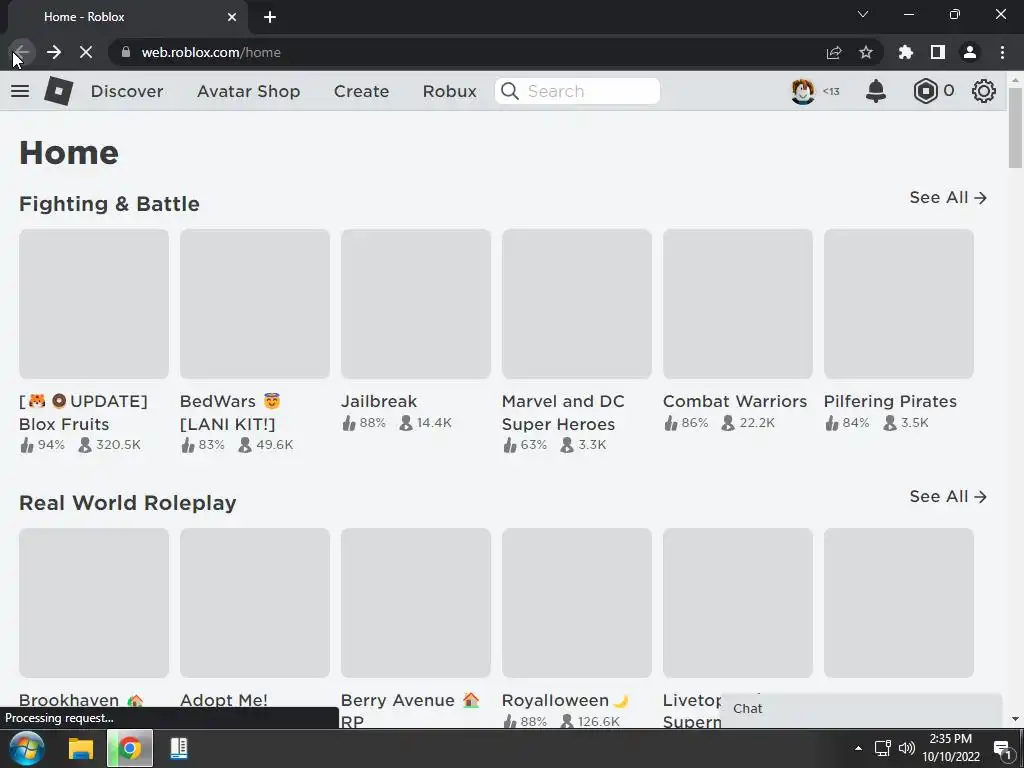Open the BedWars game thumbnail
1024x768 pixels.
[255, 304]
